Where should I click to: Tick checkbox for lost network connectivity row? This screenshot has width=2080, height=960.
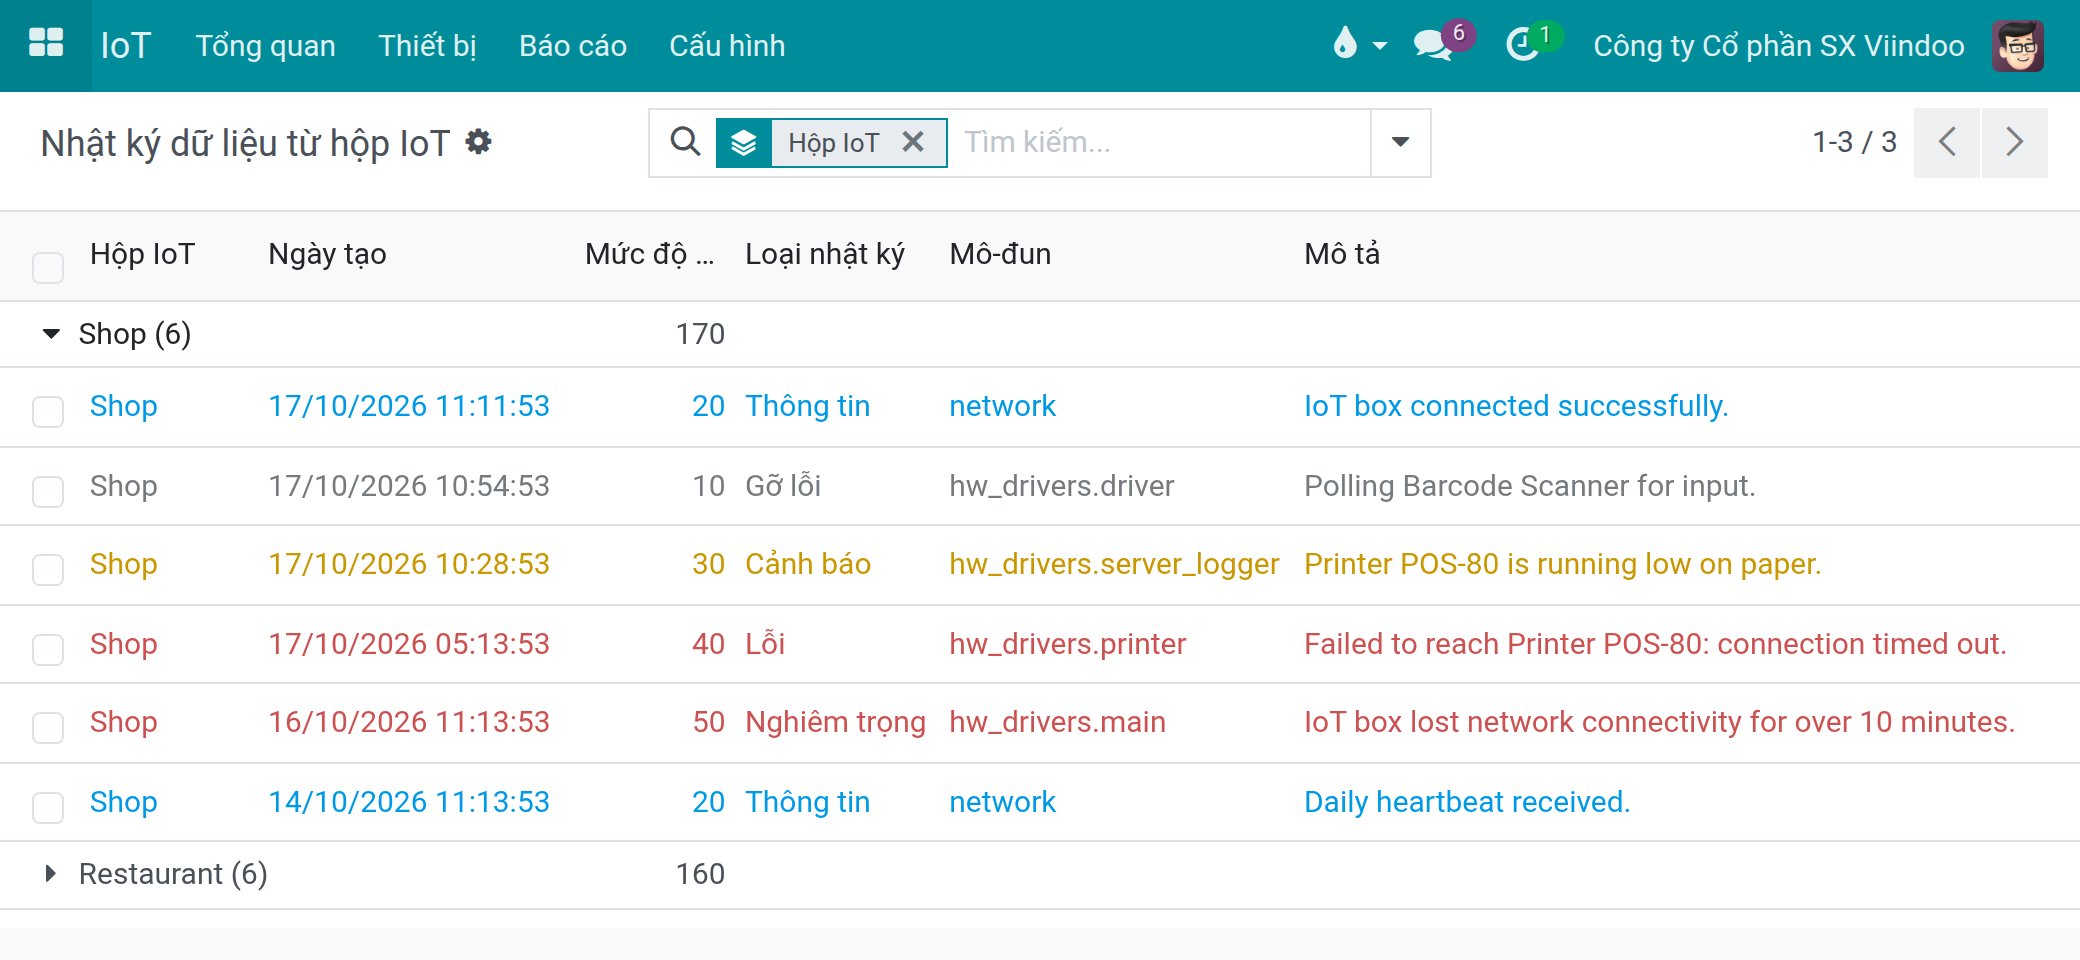(48, 727)
